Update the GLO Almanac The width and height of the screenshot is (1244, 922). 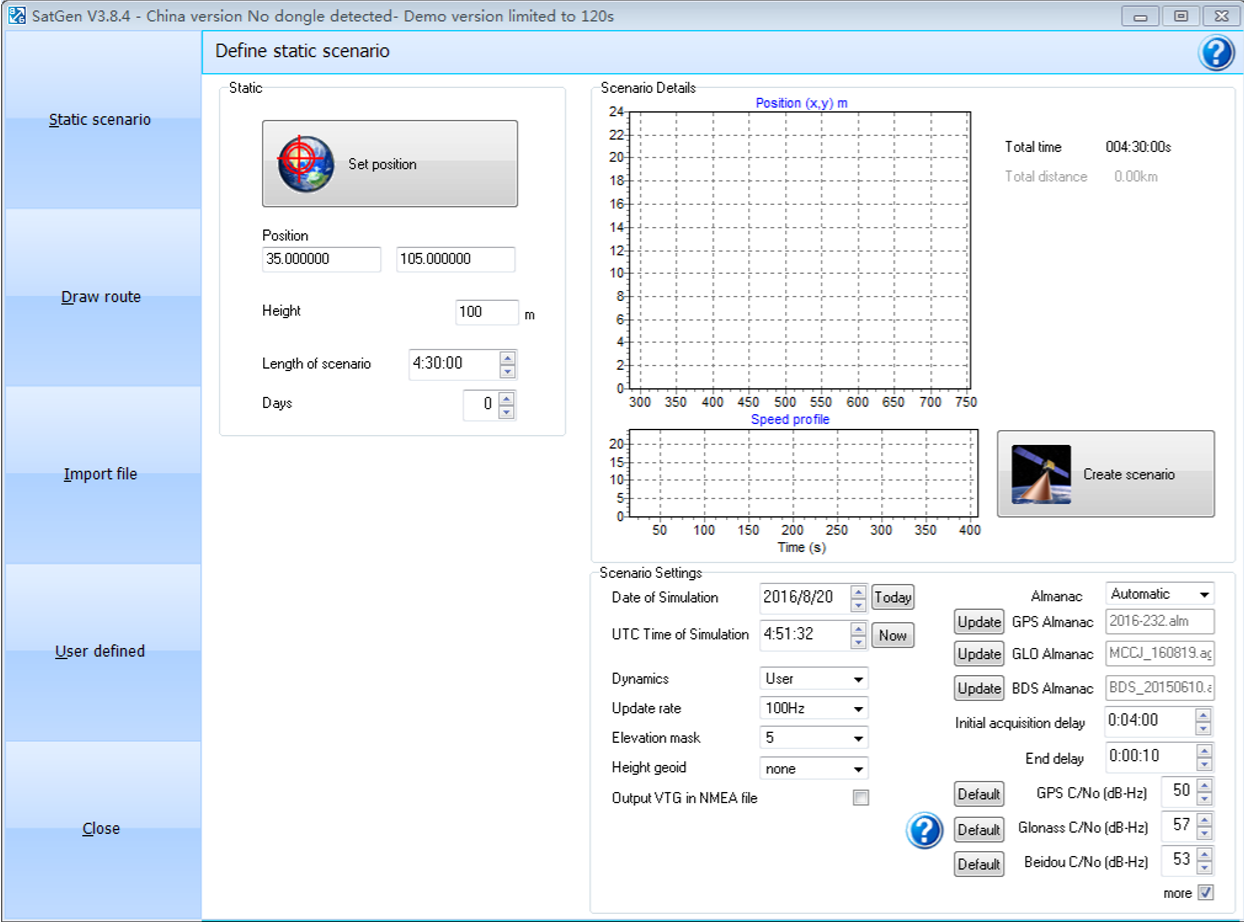point(979,654)
